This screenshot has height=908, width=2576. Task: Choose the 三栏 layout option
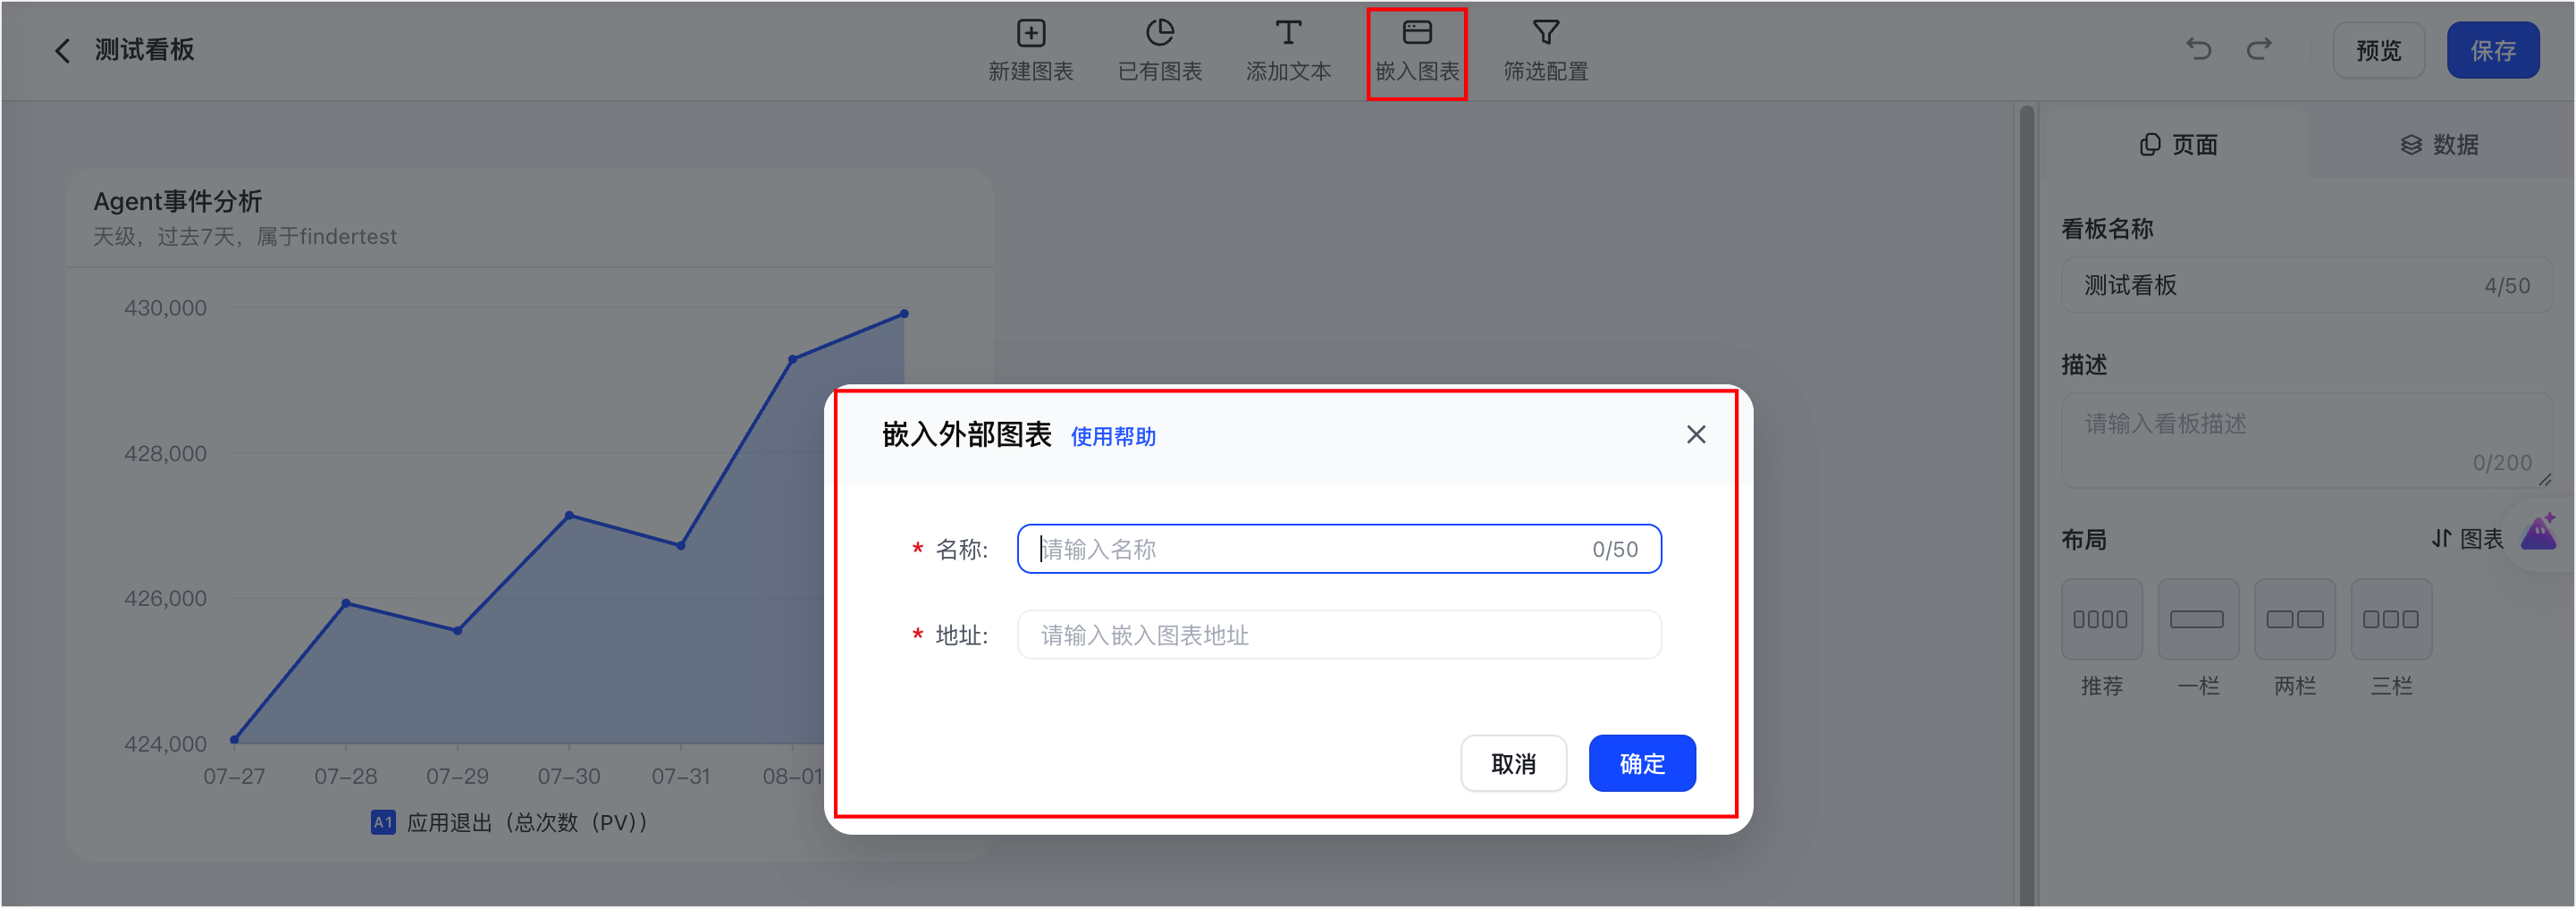pos(2390,619)
